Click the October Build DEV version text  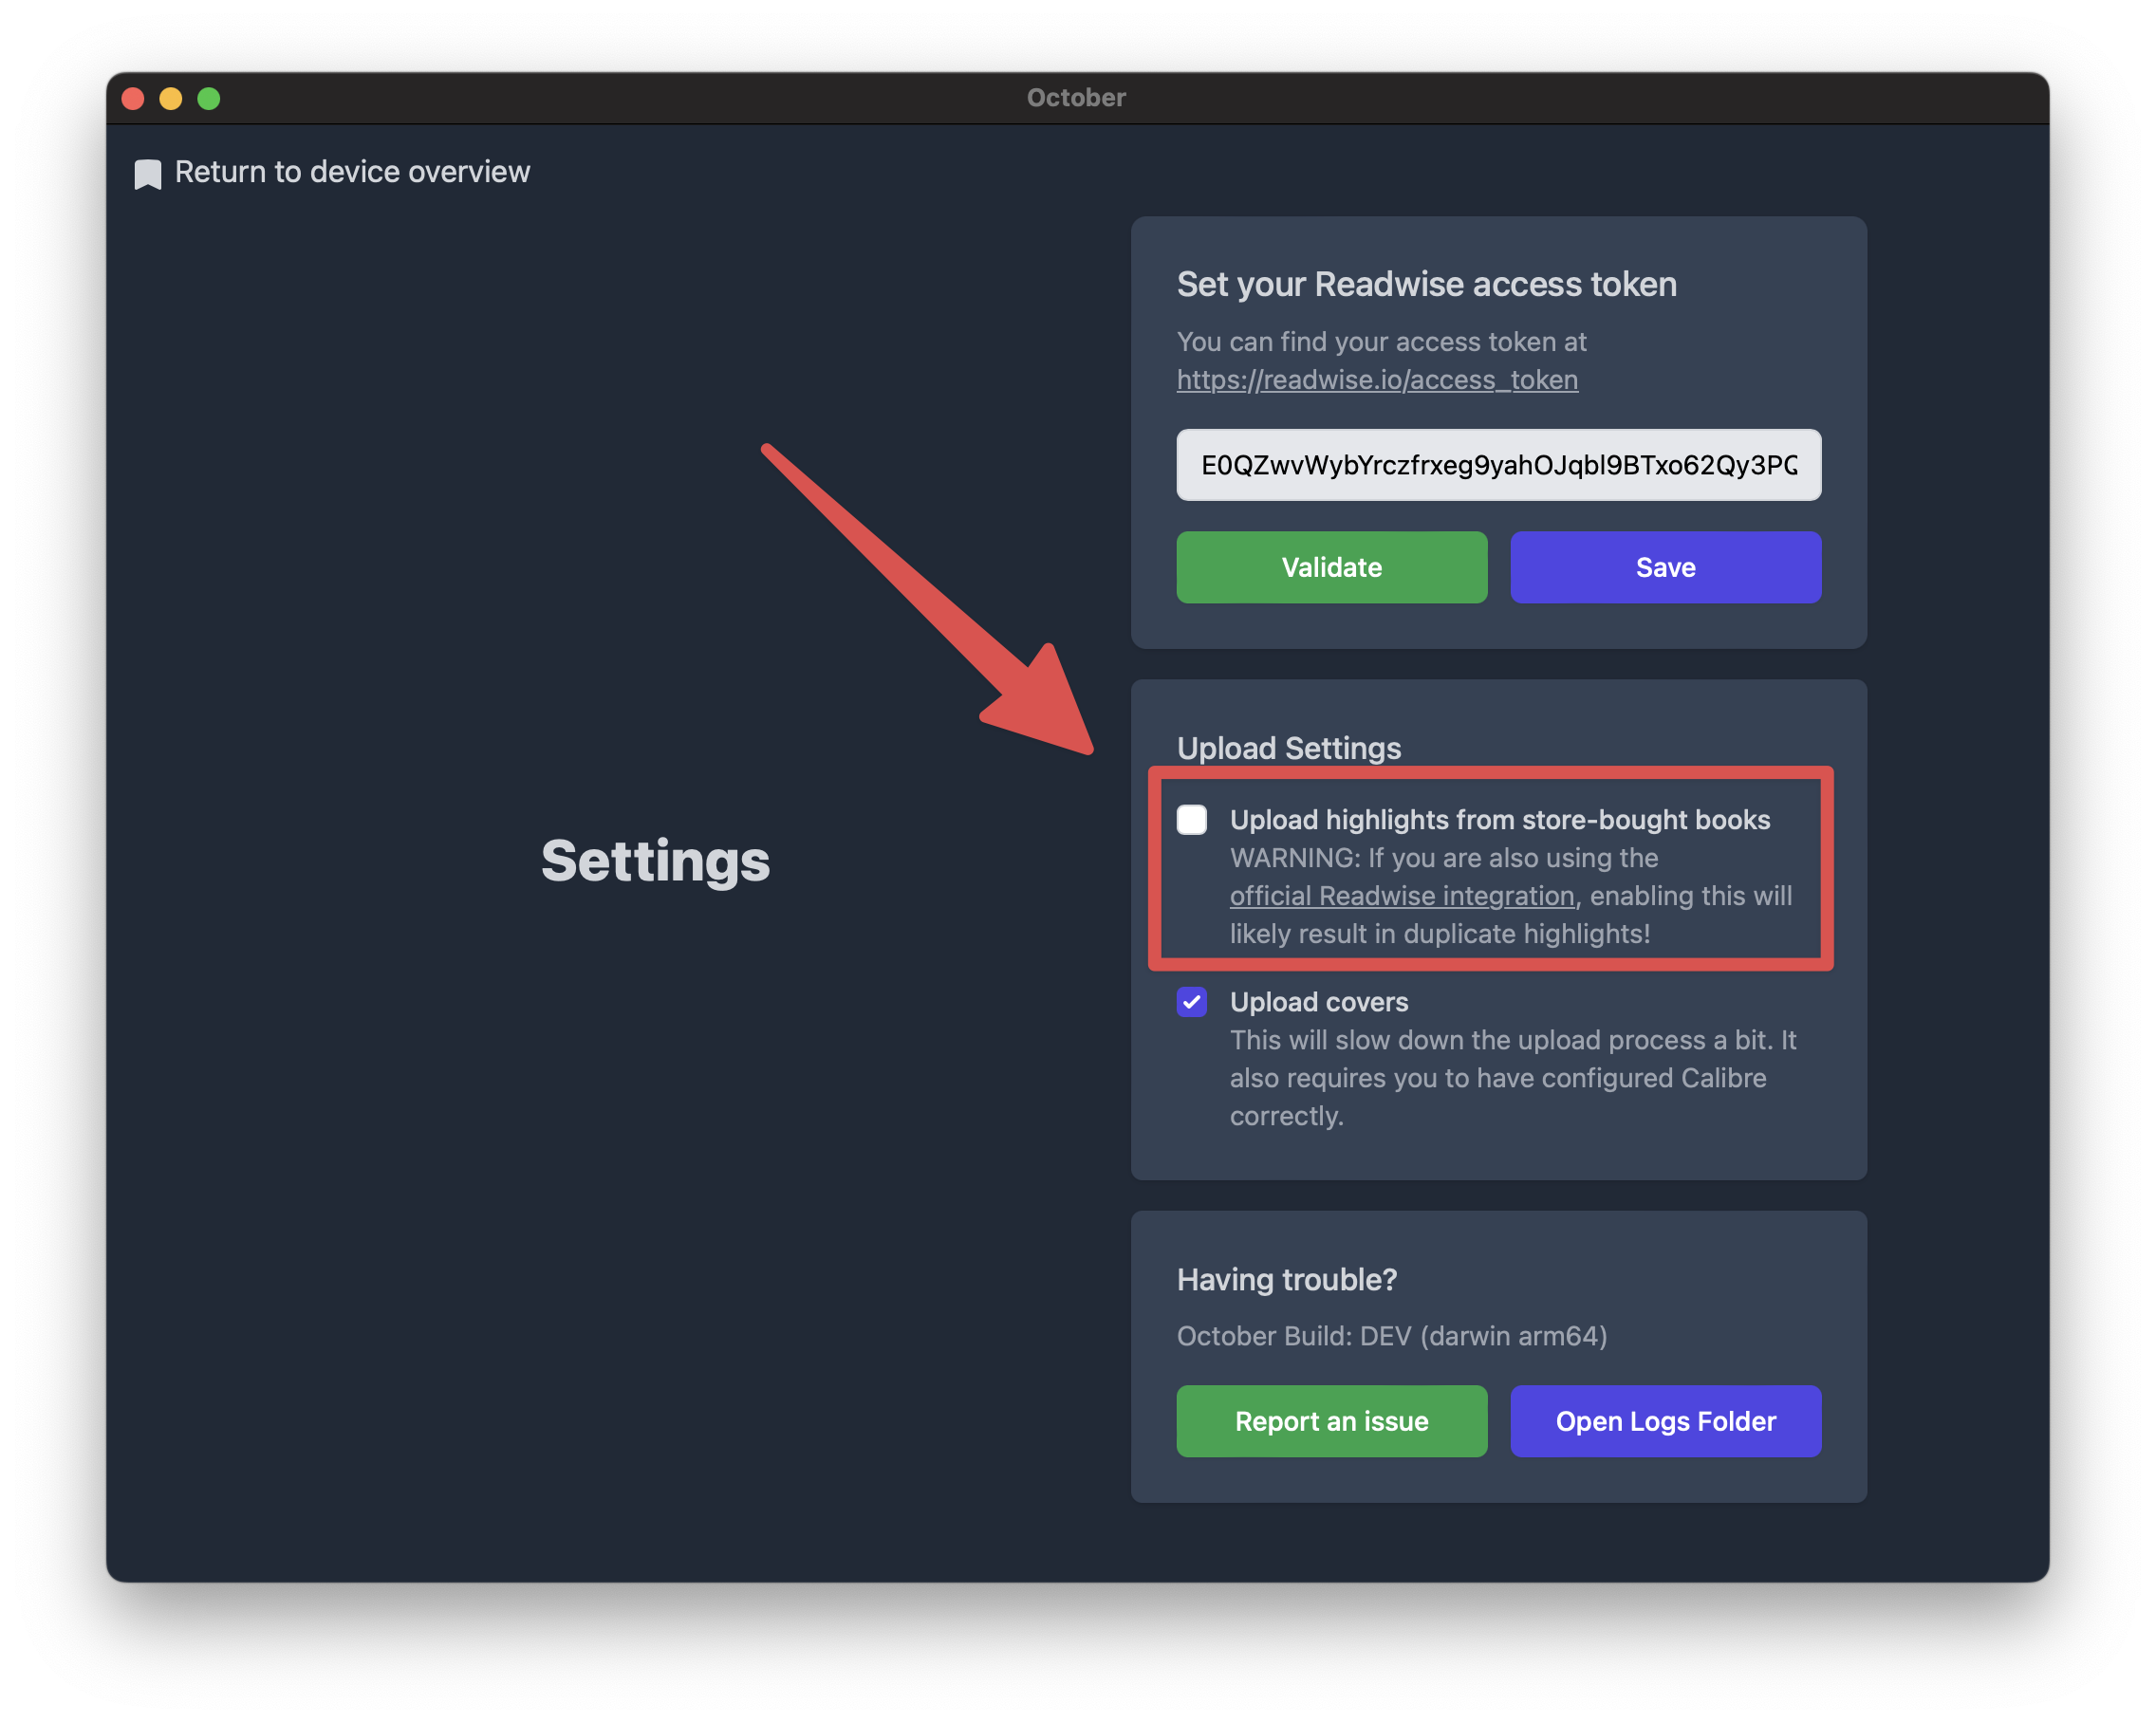(1392, 1336)
